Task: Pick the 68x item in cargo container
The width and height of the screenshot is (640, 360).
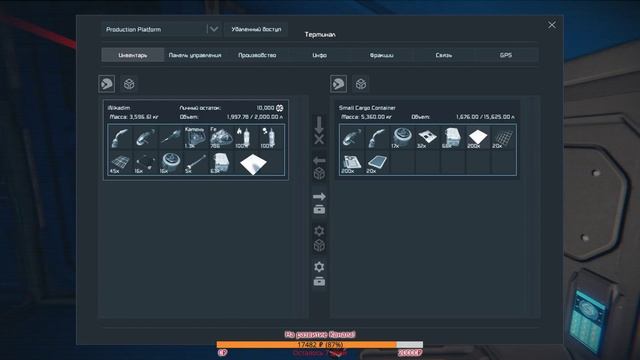Action: pos(453,138)
